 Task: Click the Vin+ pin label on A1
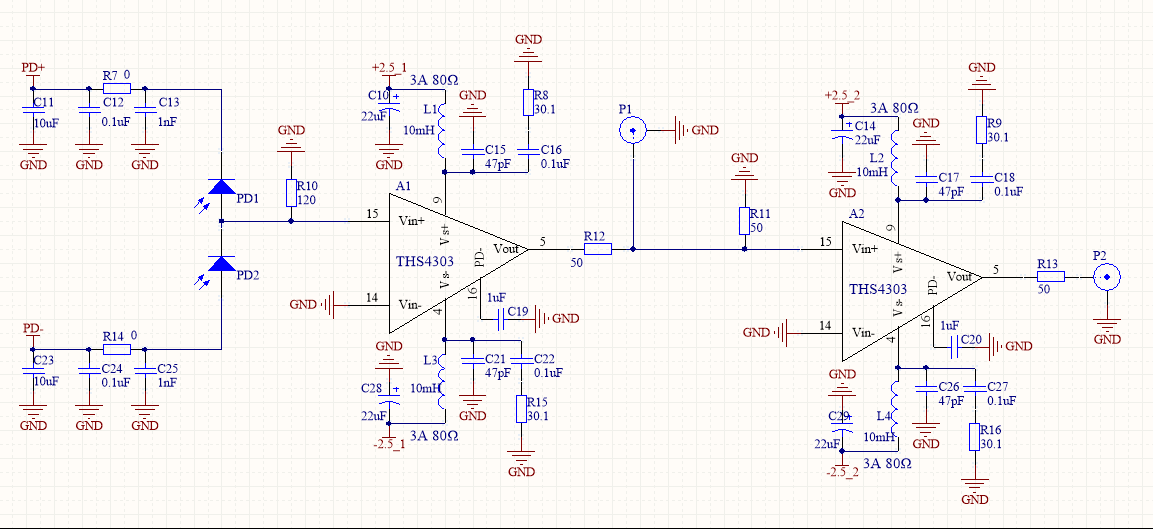click(x=410, y=220)
